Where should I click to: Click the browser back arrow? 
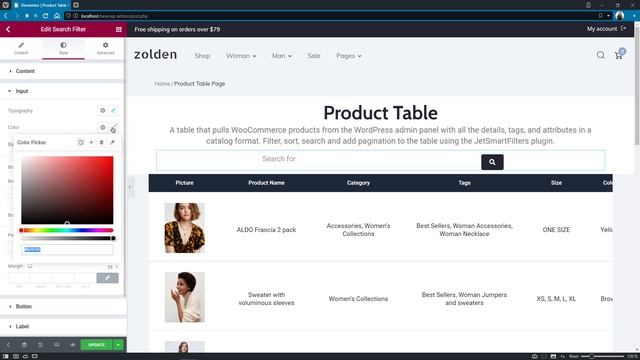click(6, 16)
